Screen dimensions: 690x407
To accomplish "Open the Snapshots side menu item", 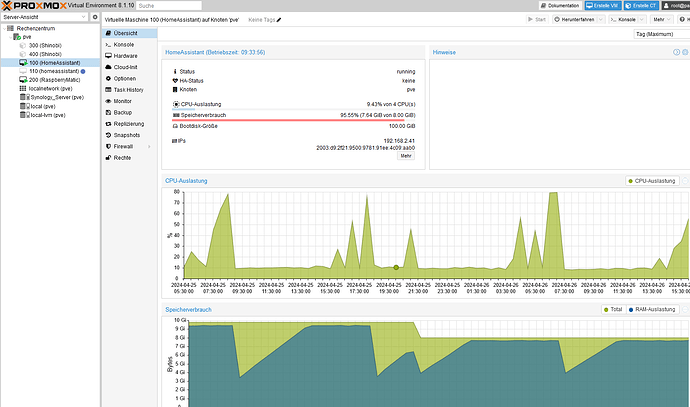I will click(130, 136).
